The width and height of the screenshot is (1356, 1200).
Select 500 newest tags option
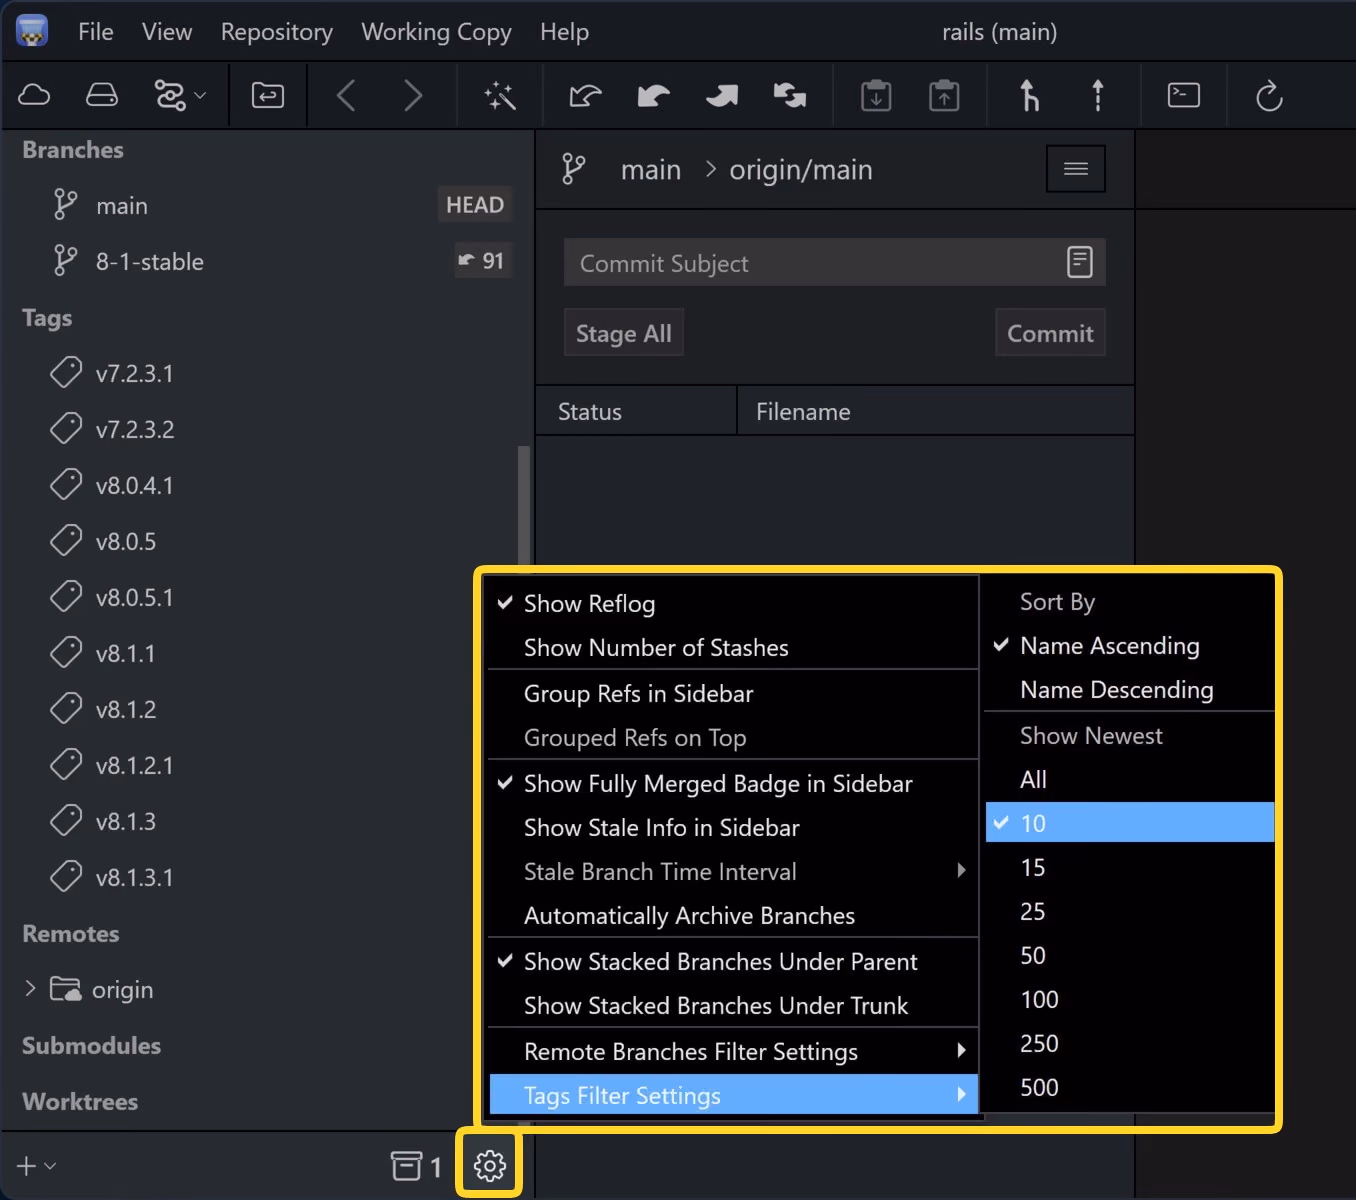(1130, 1088)
